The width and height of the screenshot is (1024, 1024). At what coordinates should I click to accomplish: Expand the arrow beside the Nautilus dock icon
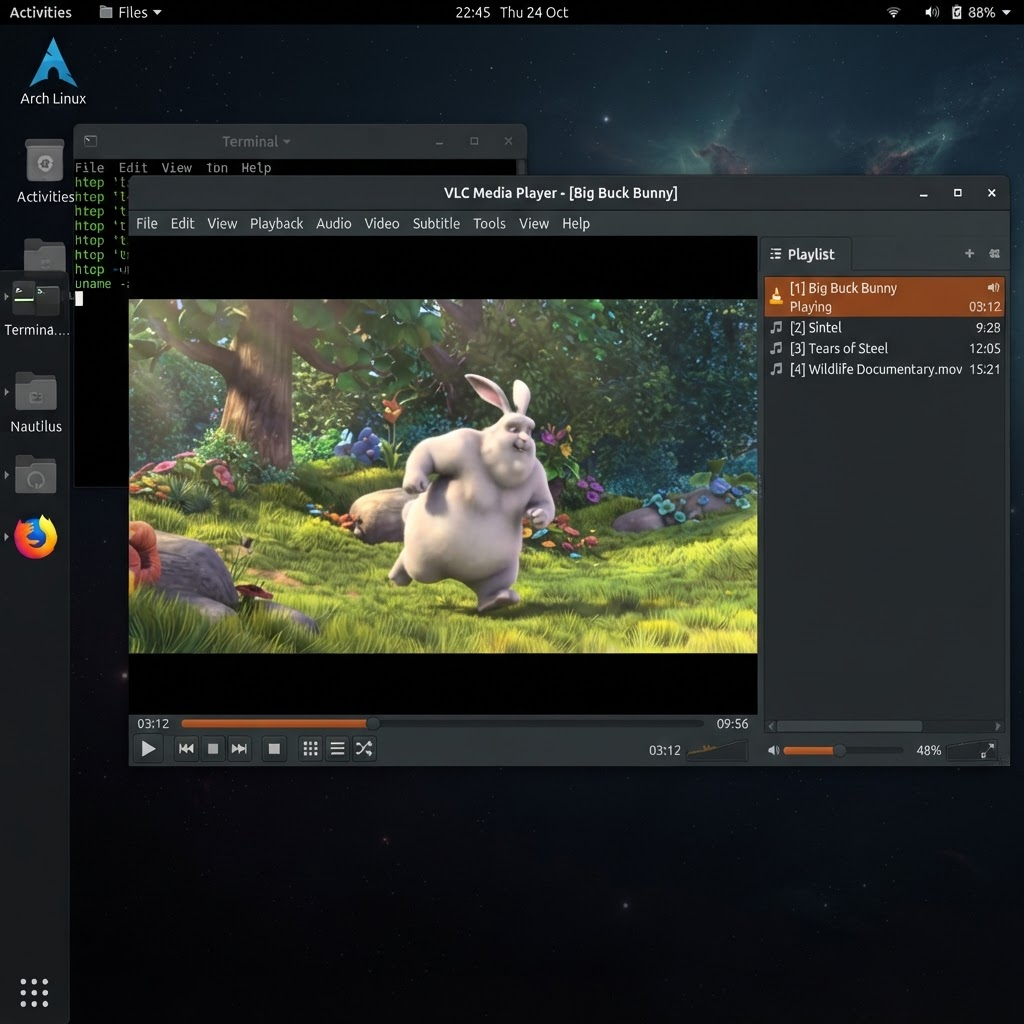pyautogui.click(x=7, y=392)
